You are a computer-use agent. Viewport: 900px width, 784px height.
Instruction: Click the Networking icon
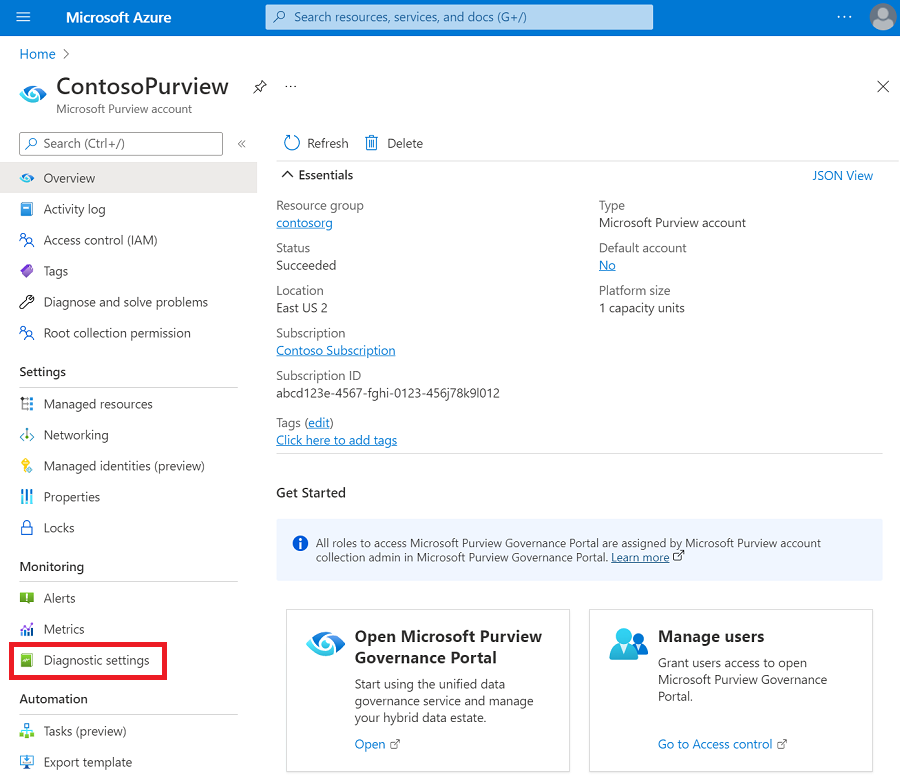coord(27,435)
